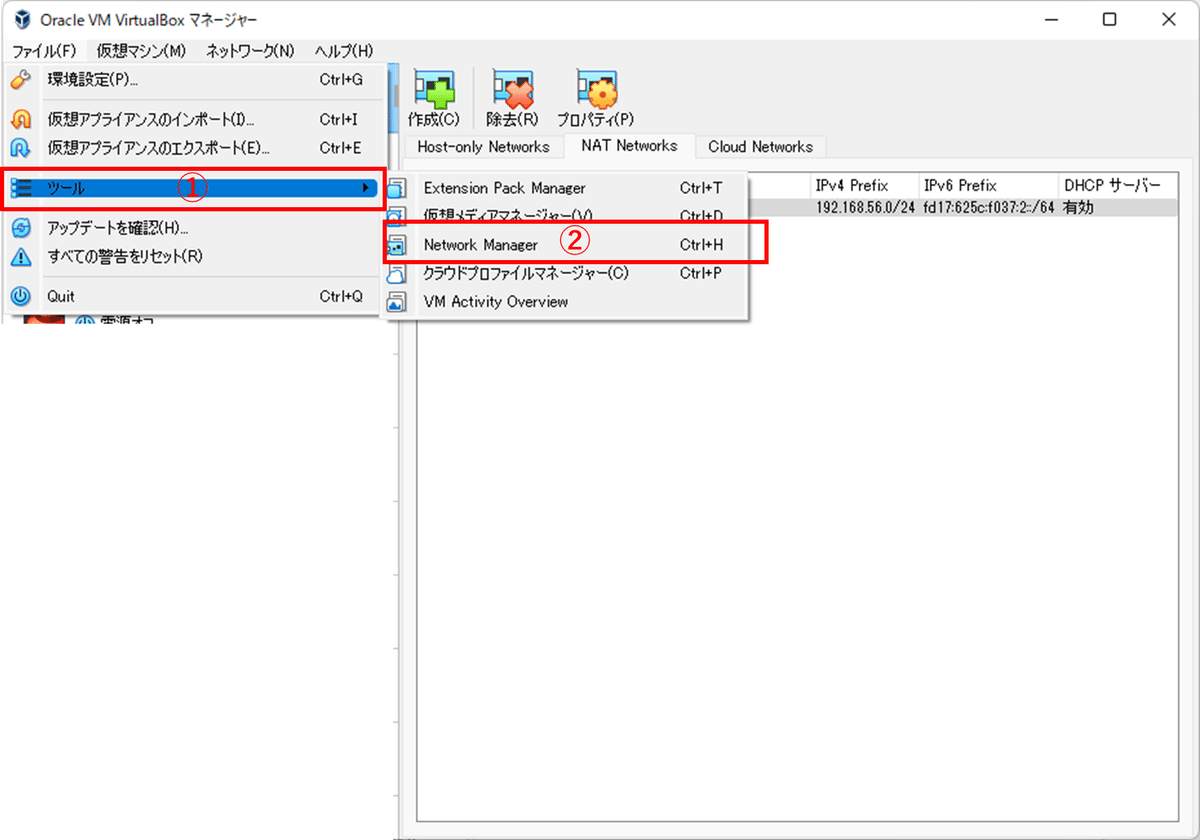Click the 有効 DHCP status cell
The width and height of the screenshot is (1200, 840).
[x=1118, y=207]
